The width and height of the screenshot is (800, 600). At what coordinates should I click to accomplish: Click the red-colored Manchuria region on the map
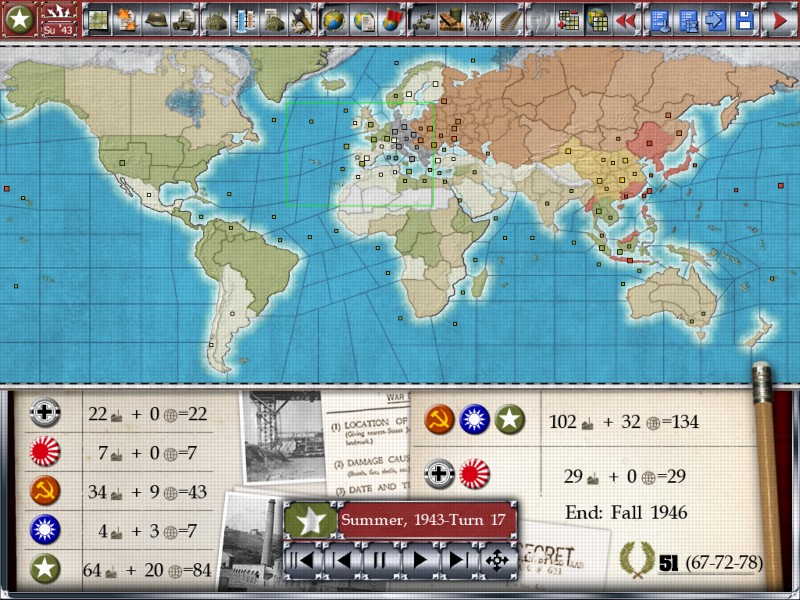tap(653, 139)
